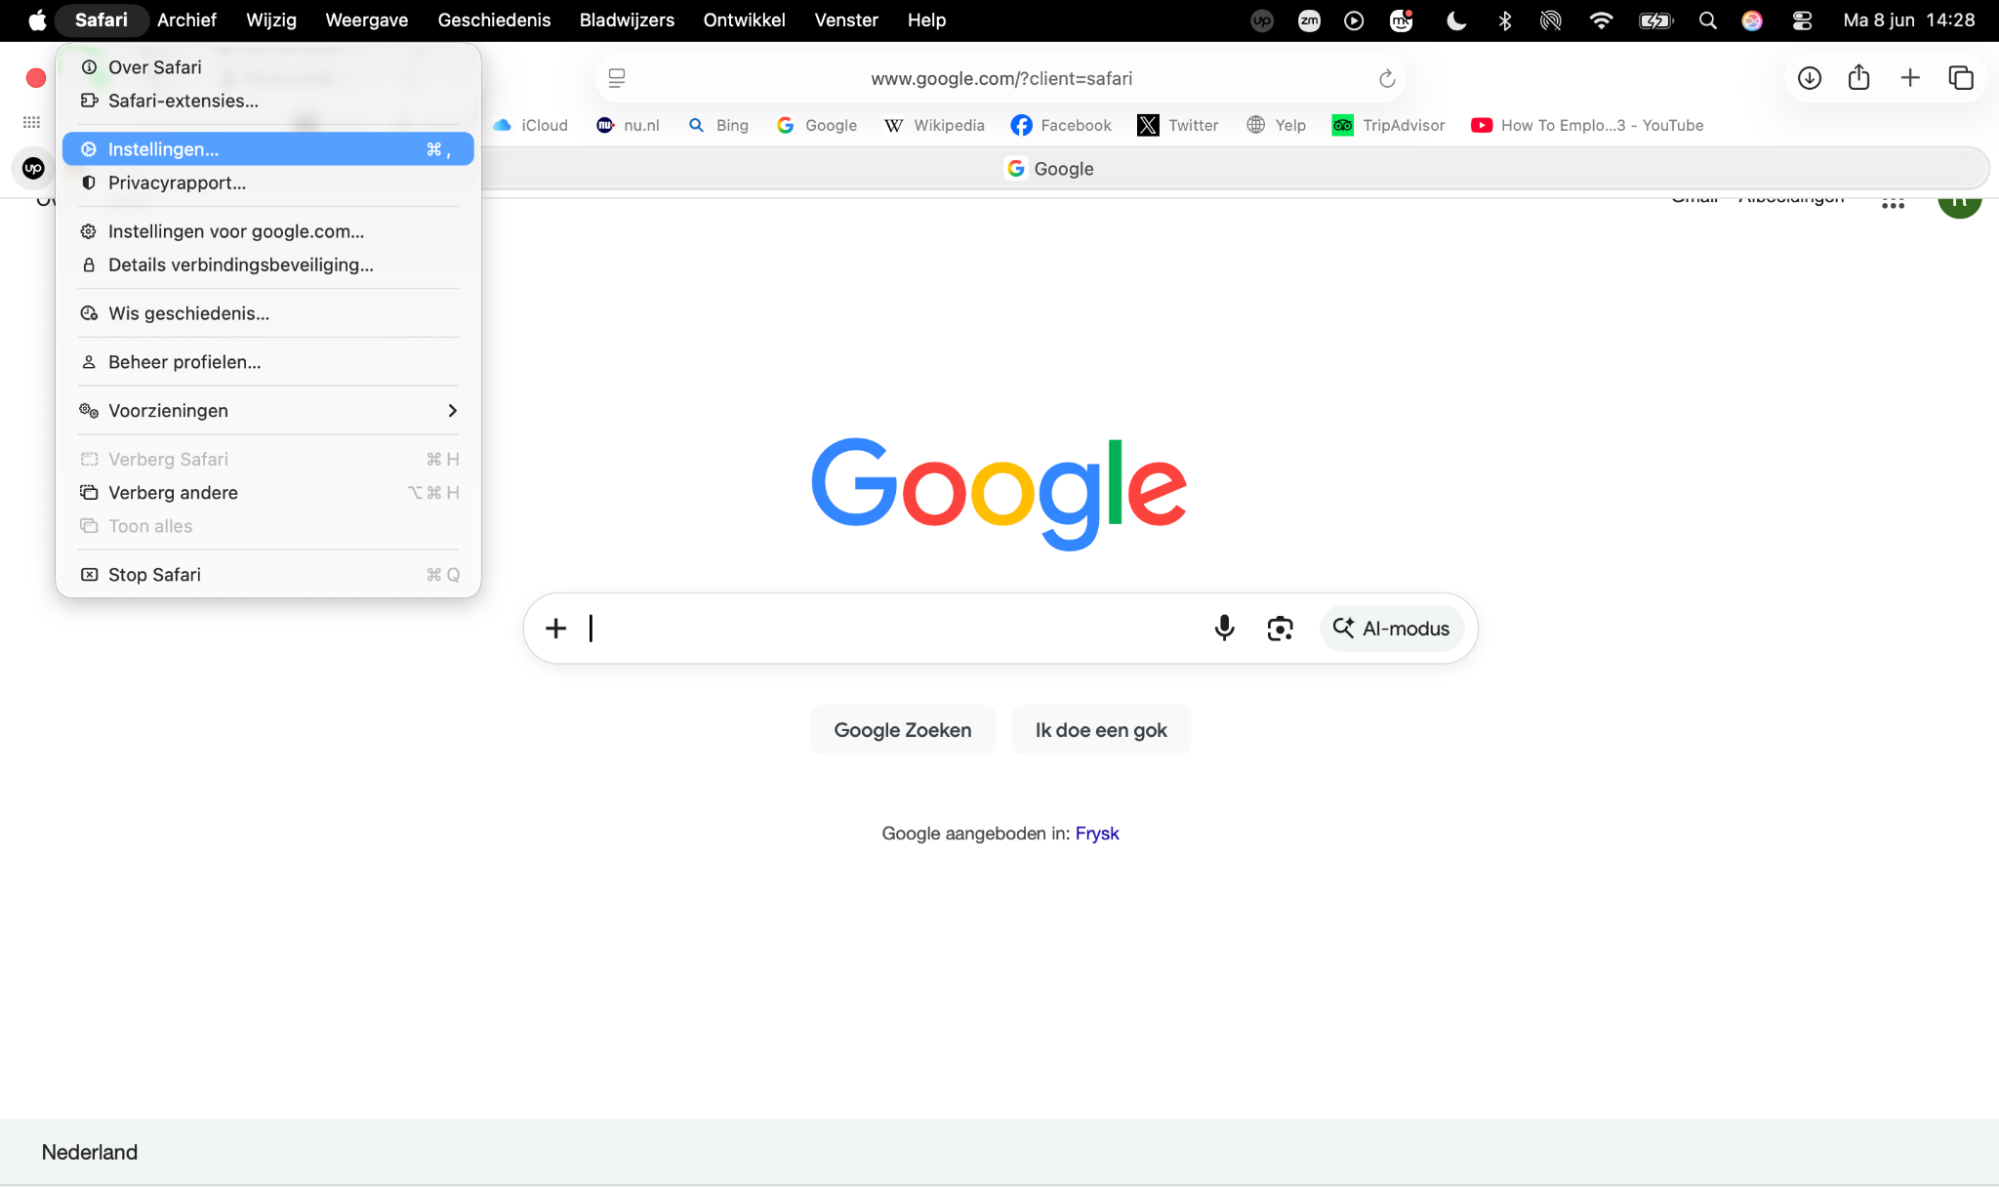Open the Help menu
This screenshot has height=1187, width=1999.
tap(927, 20)
